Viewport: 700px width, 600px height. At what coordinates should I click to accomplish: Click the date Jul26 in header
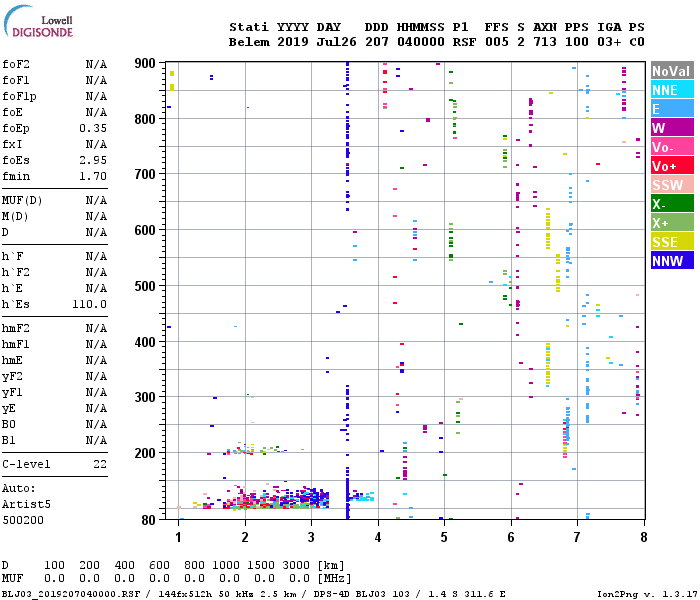click(x=337, y=42)
